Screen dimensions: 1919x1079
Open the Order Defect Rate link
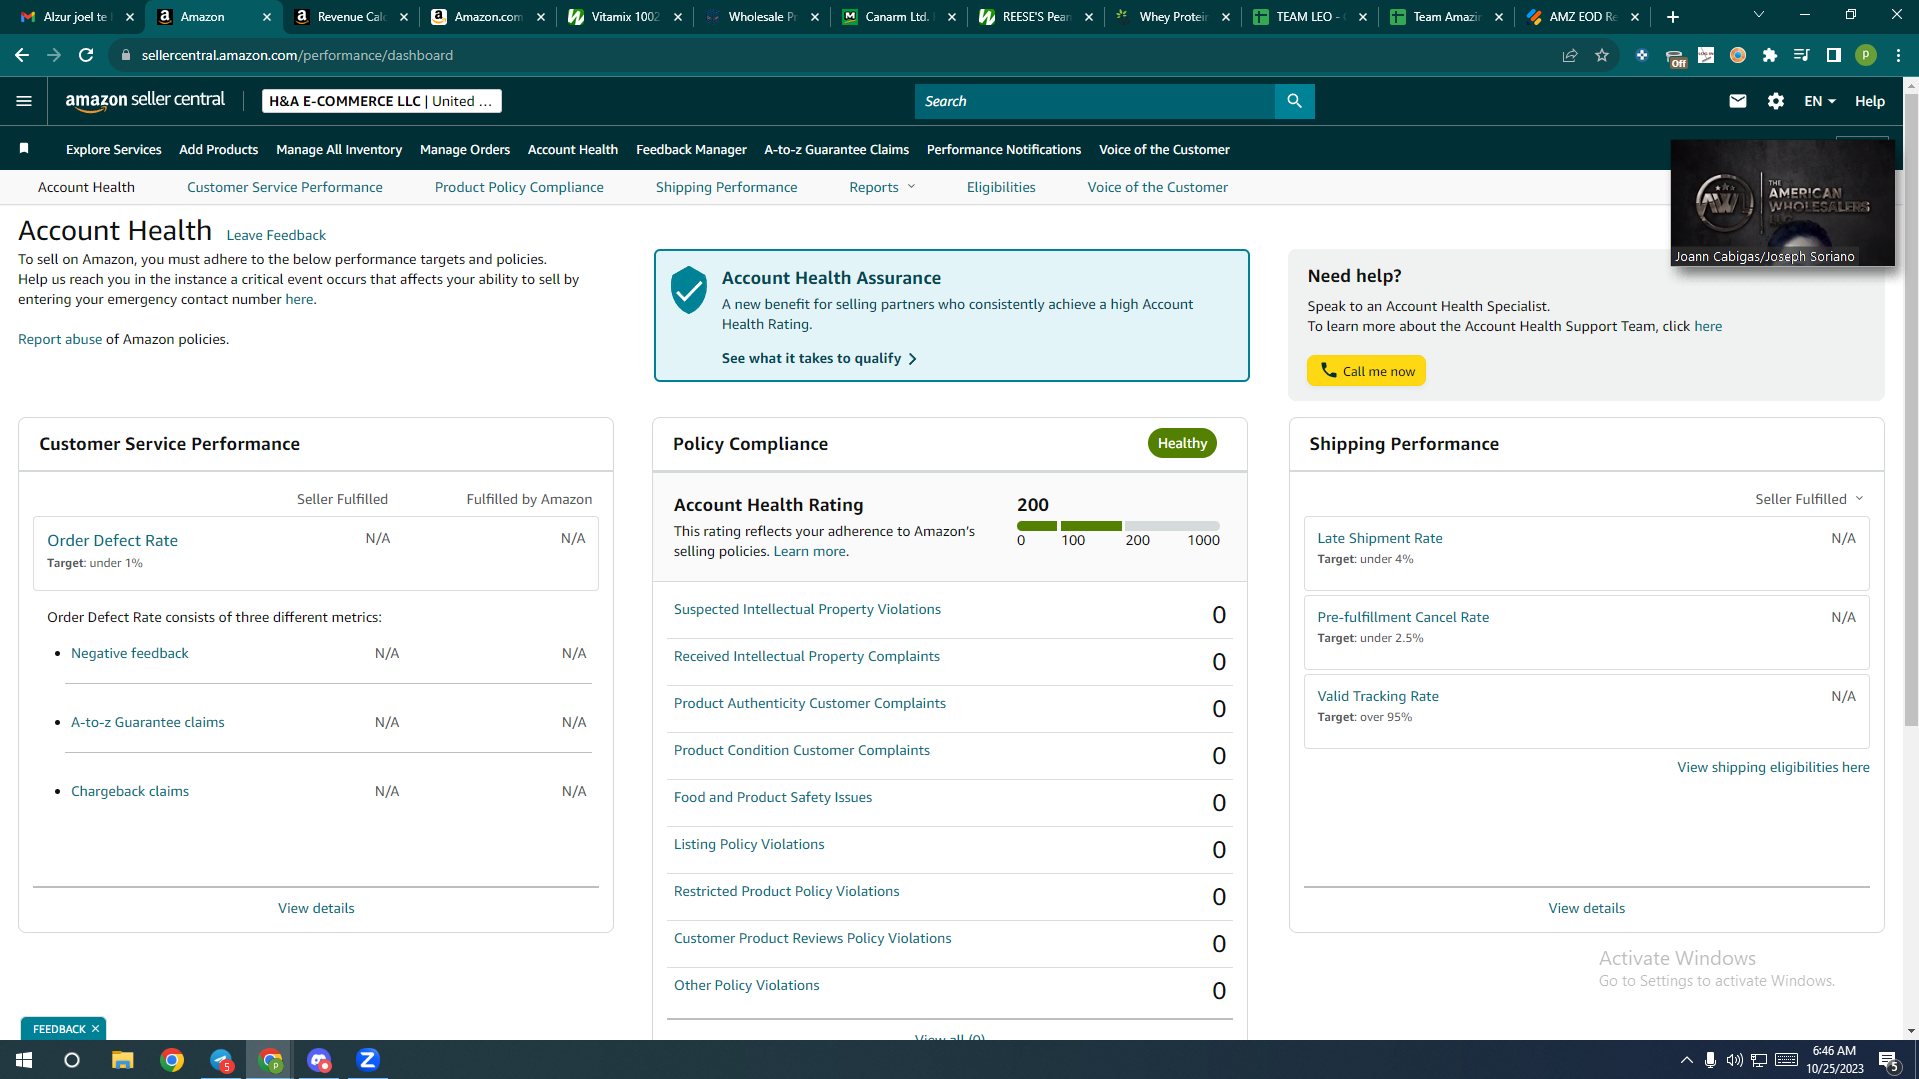(x=112, y=540)
